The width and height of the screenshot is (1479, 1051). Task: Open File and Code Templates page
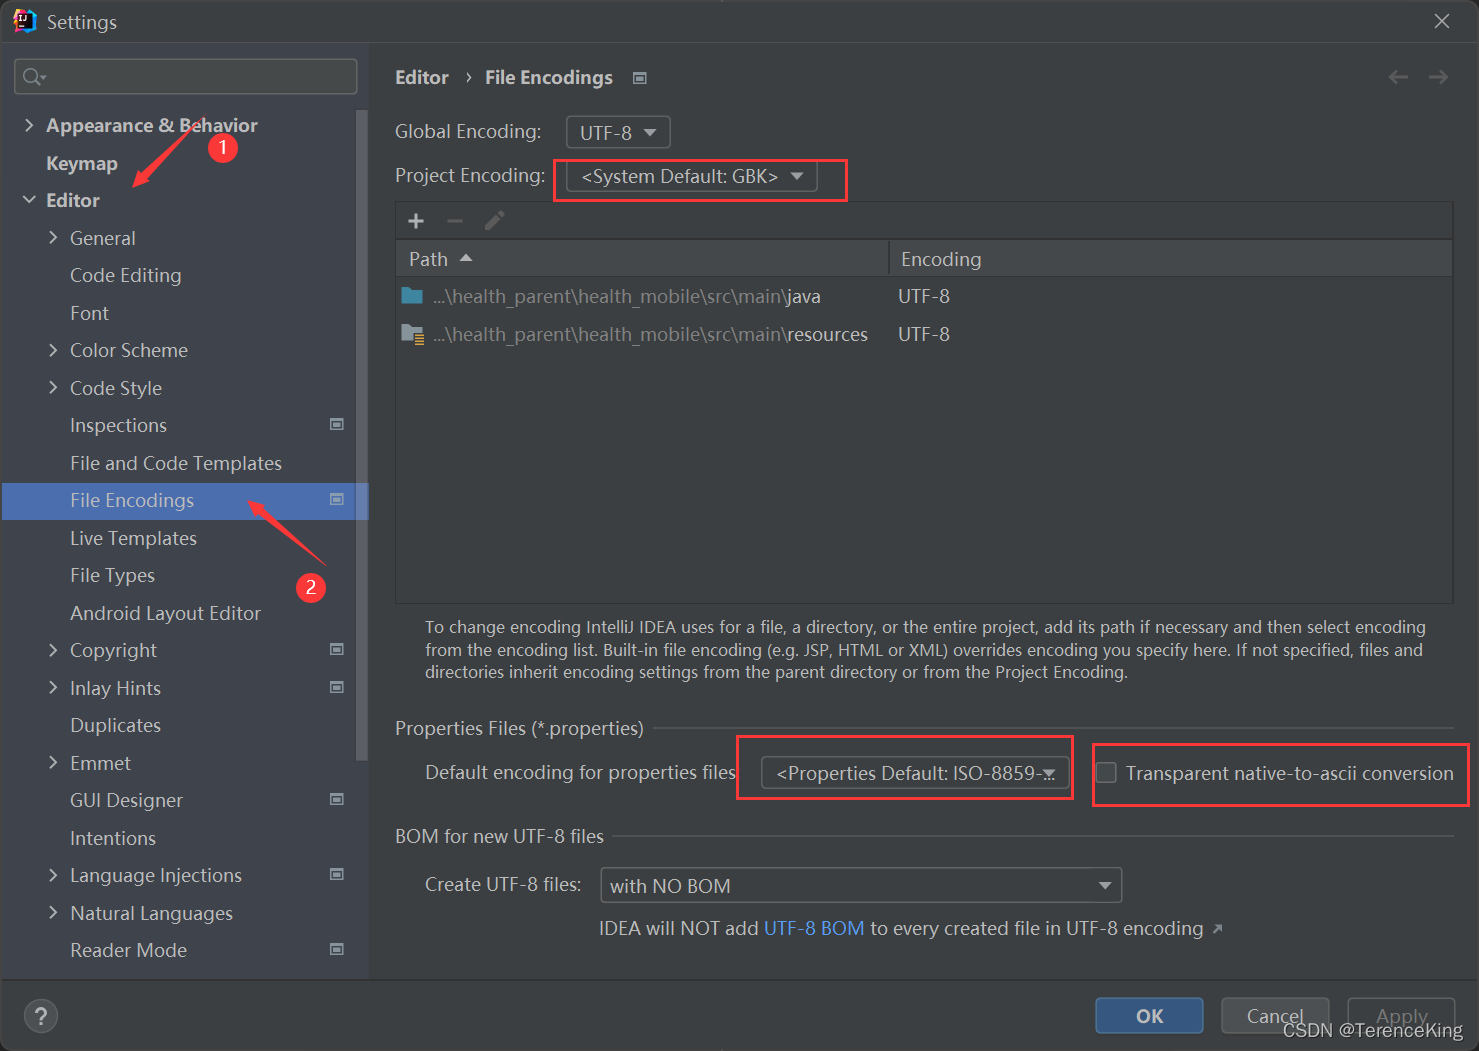click(x=176, y=463)
